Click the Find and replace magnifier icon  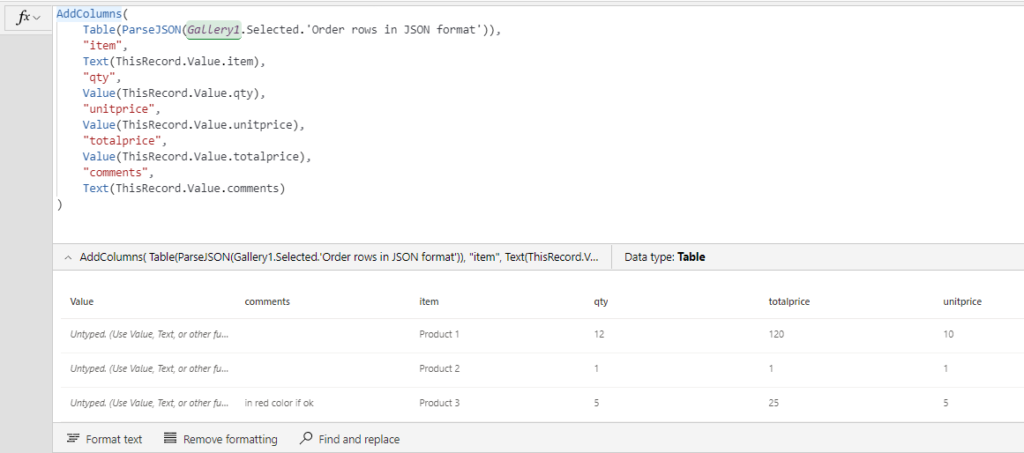pyautogui.click(x=306, y=439)
